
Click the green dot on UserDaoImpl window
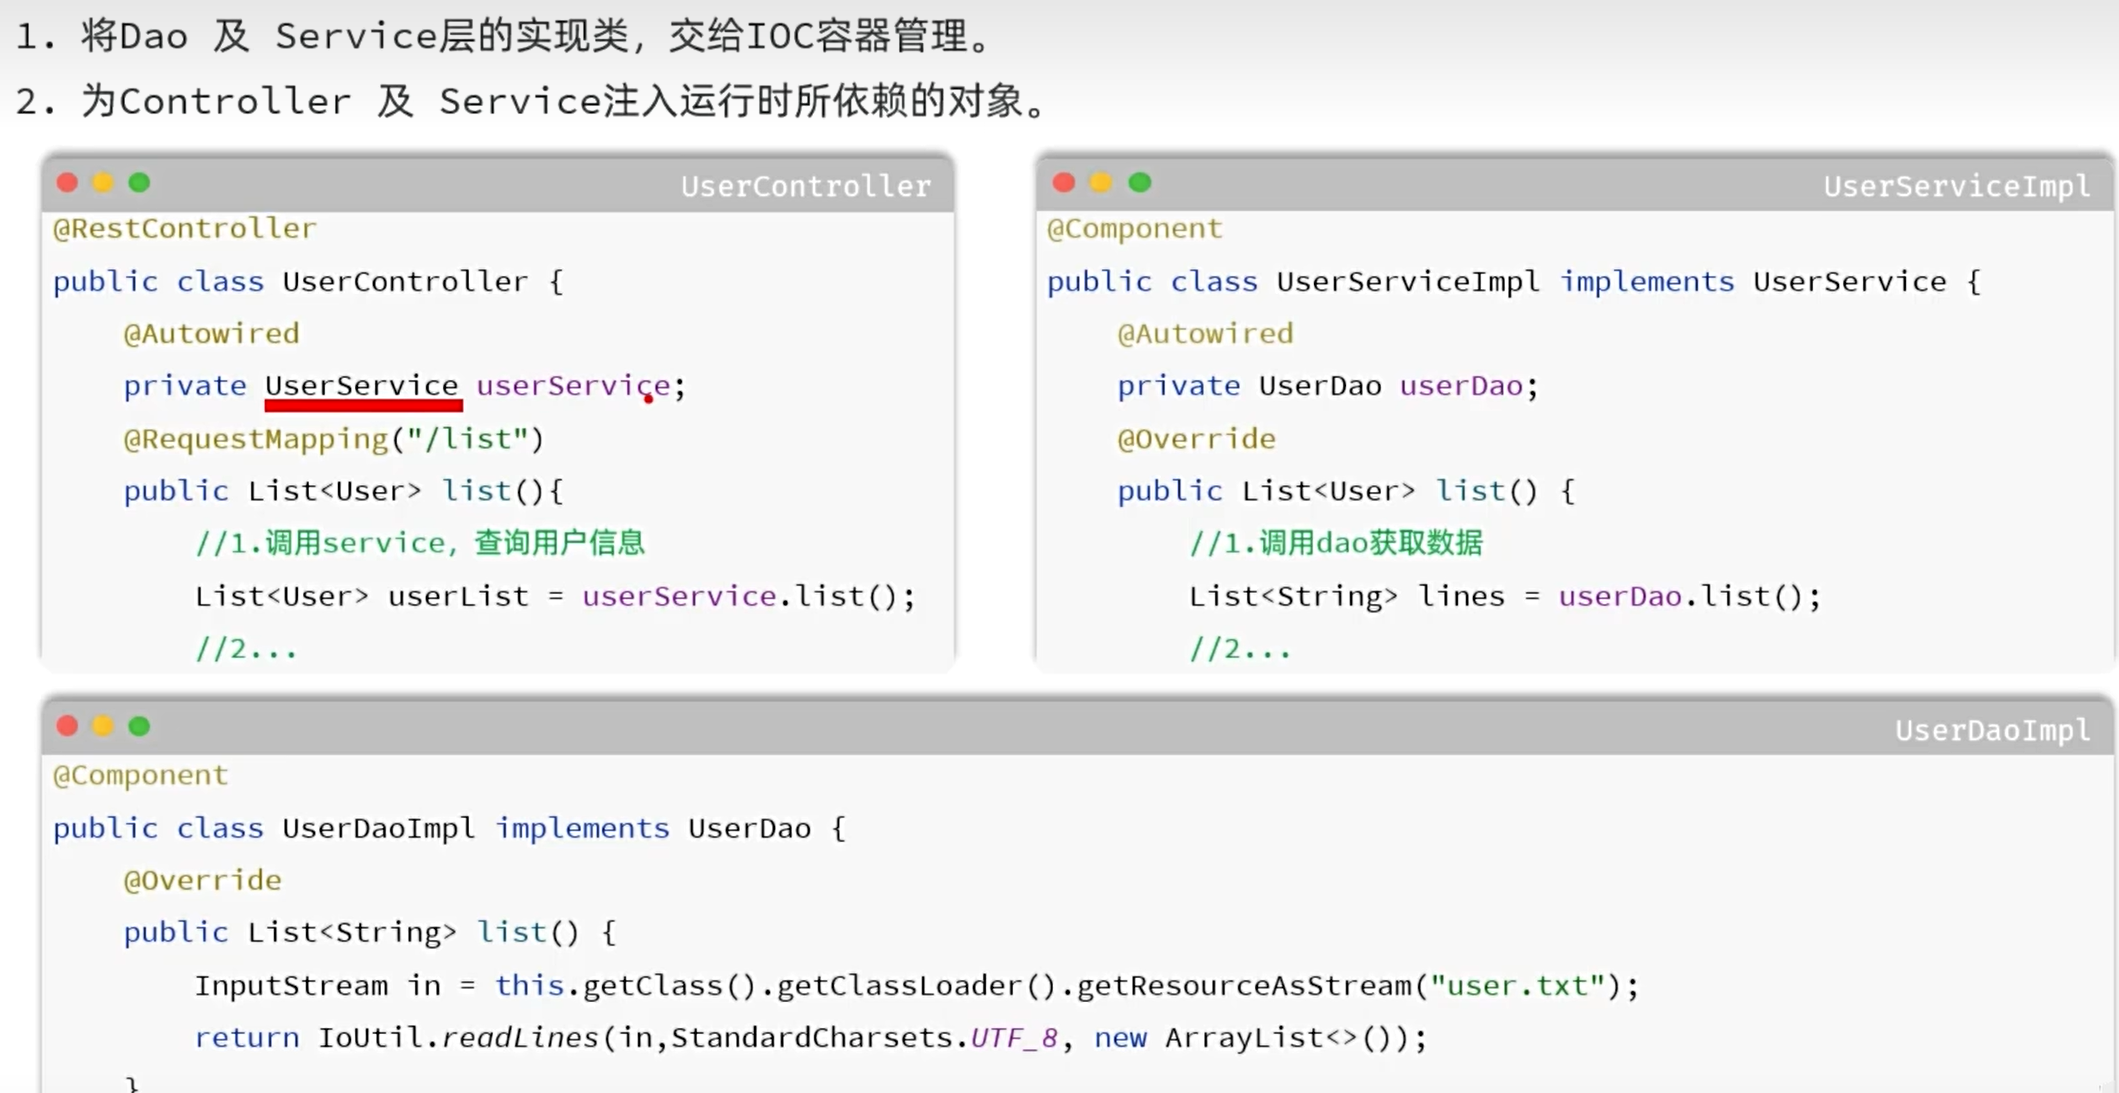tap(139, 726)
